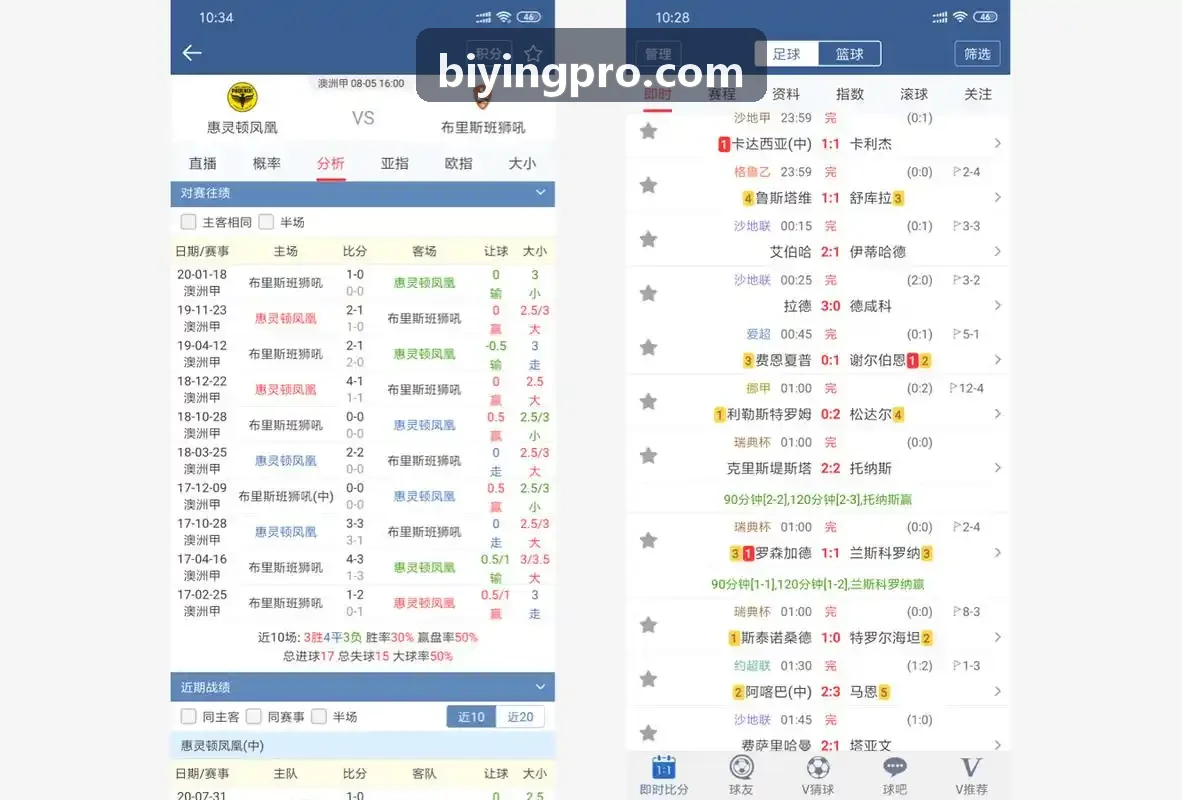Open 18-12-22 match with score 4-1
This screenshot has height=800, width=1182.
(x=363, y=389)
